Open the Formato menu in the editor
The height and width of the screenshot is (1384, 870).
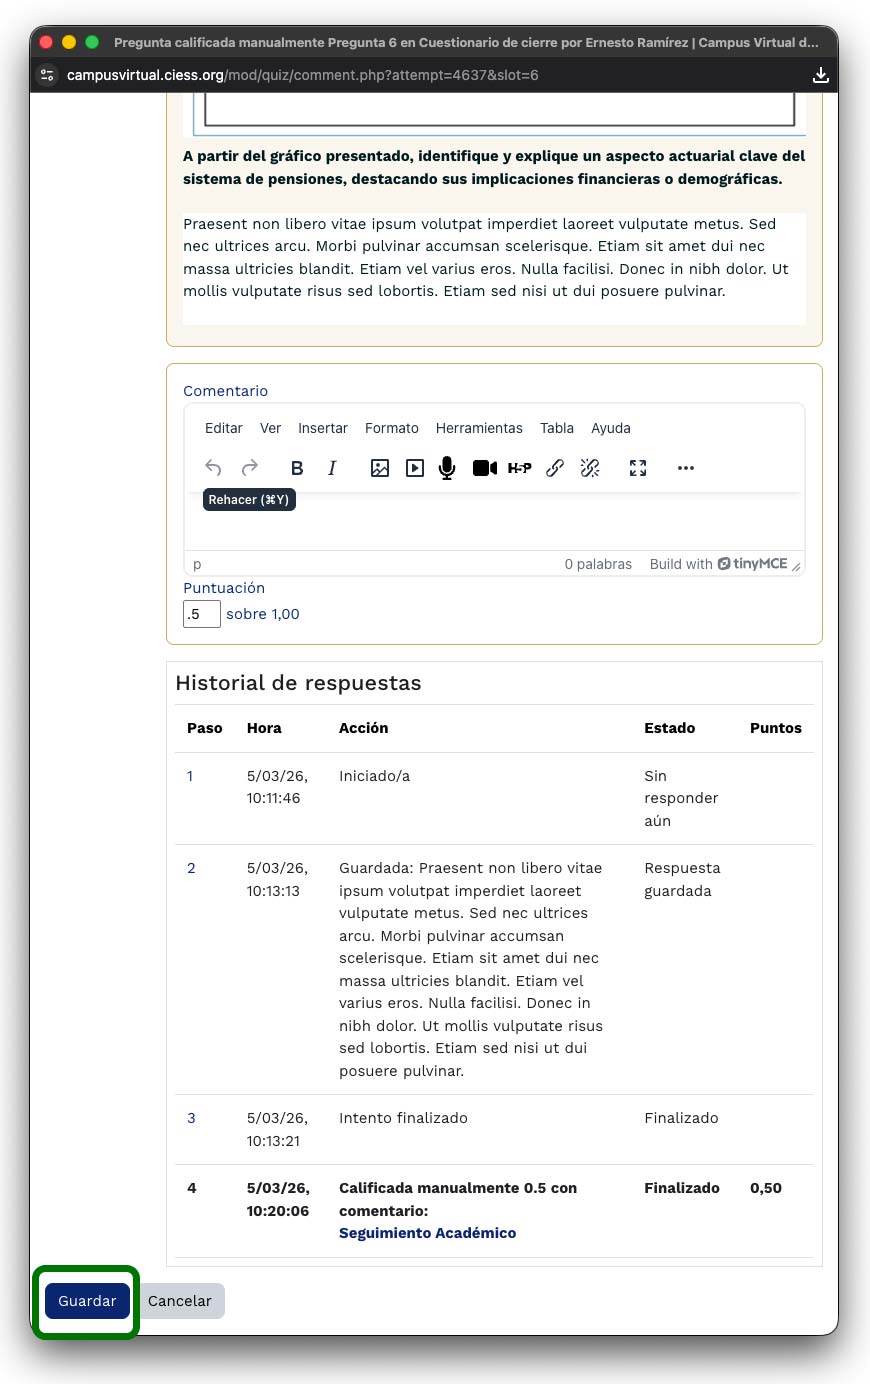pyautogui.click(x=391, y=428)
